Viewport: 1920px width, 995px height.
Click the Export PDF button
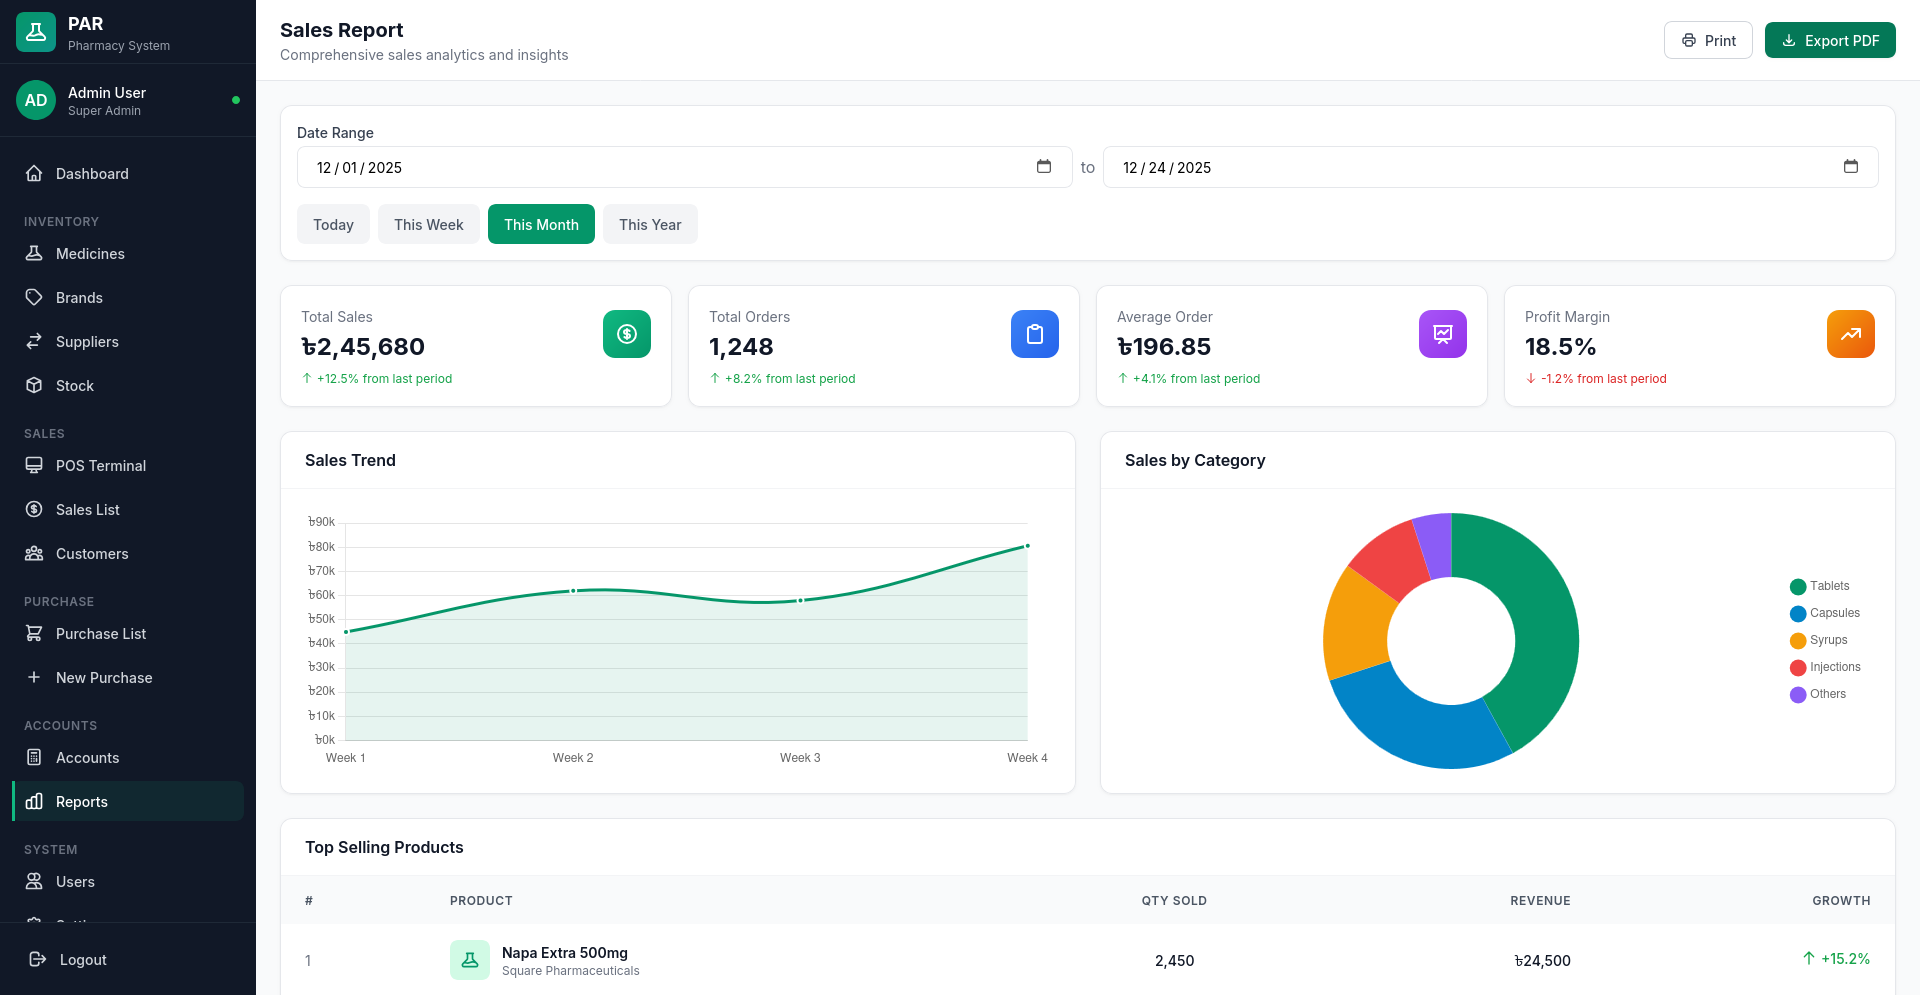(x=1830, y=40)
